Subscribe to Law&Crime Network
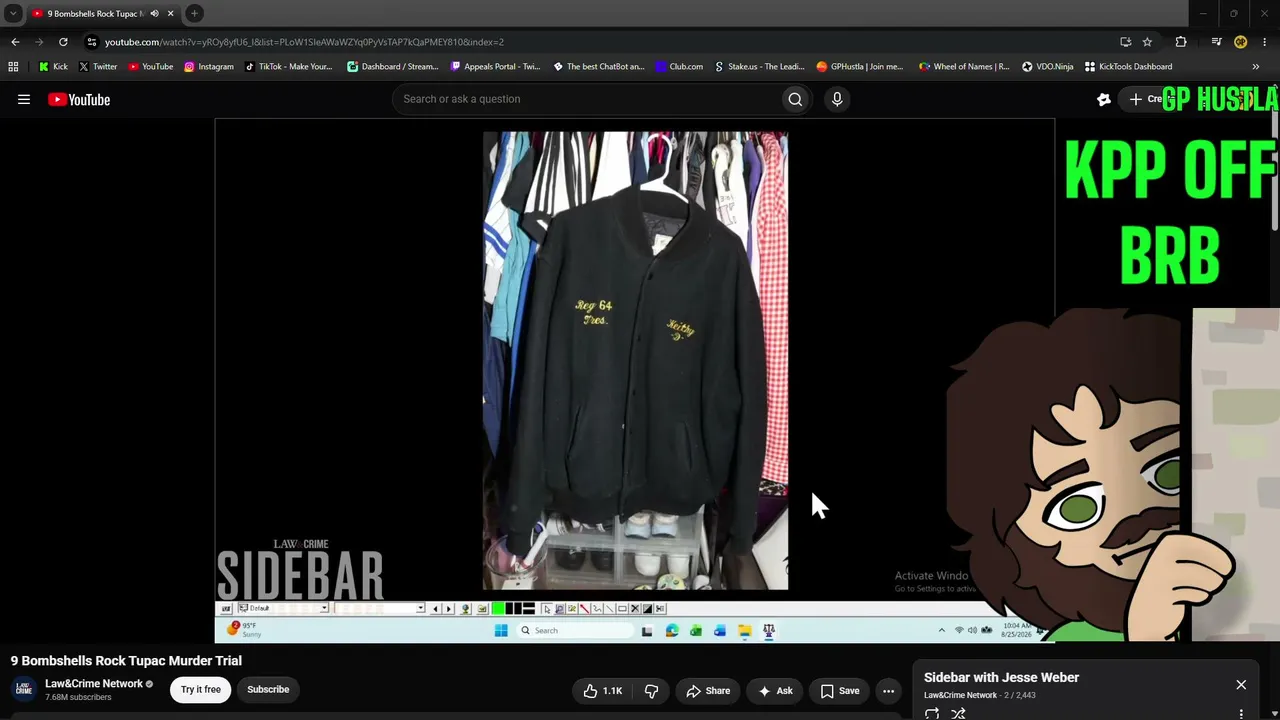The height and width of the screenshot is (720, 1280). tap(268, 690)
